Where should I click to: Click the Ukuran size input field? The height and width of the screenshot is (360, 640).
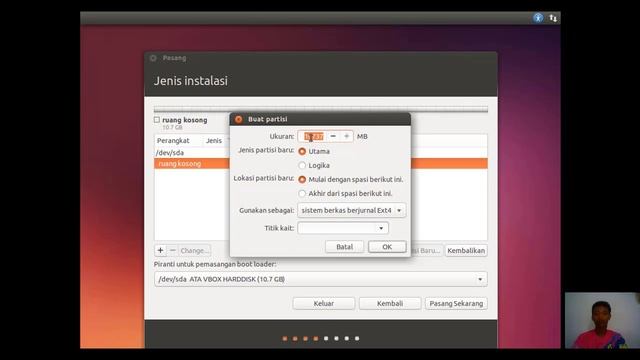313,136
